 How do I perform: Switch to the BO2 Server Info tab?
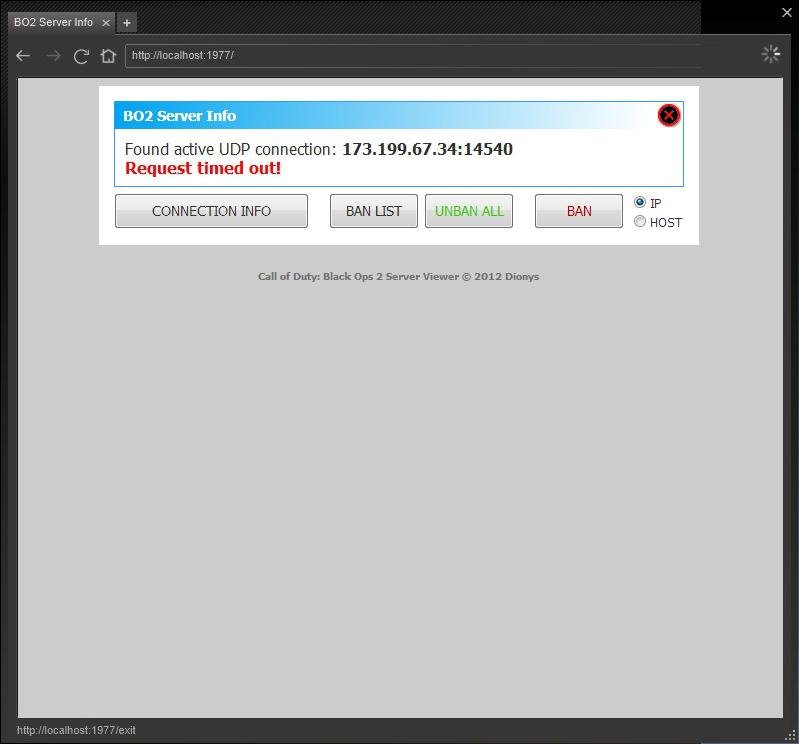[x=61, y=22]
